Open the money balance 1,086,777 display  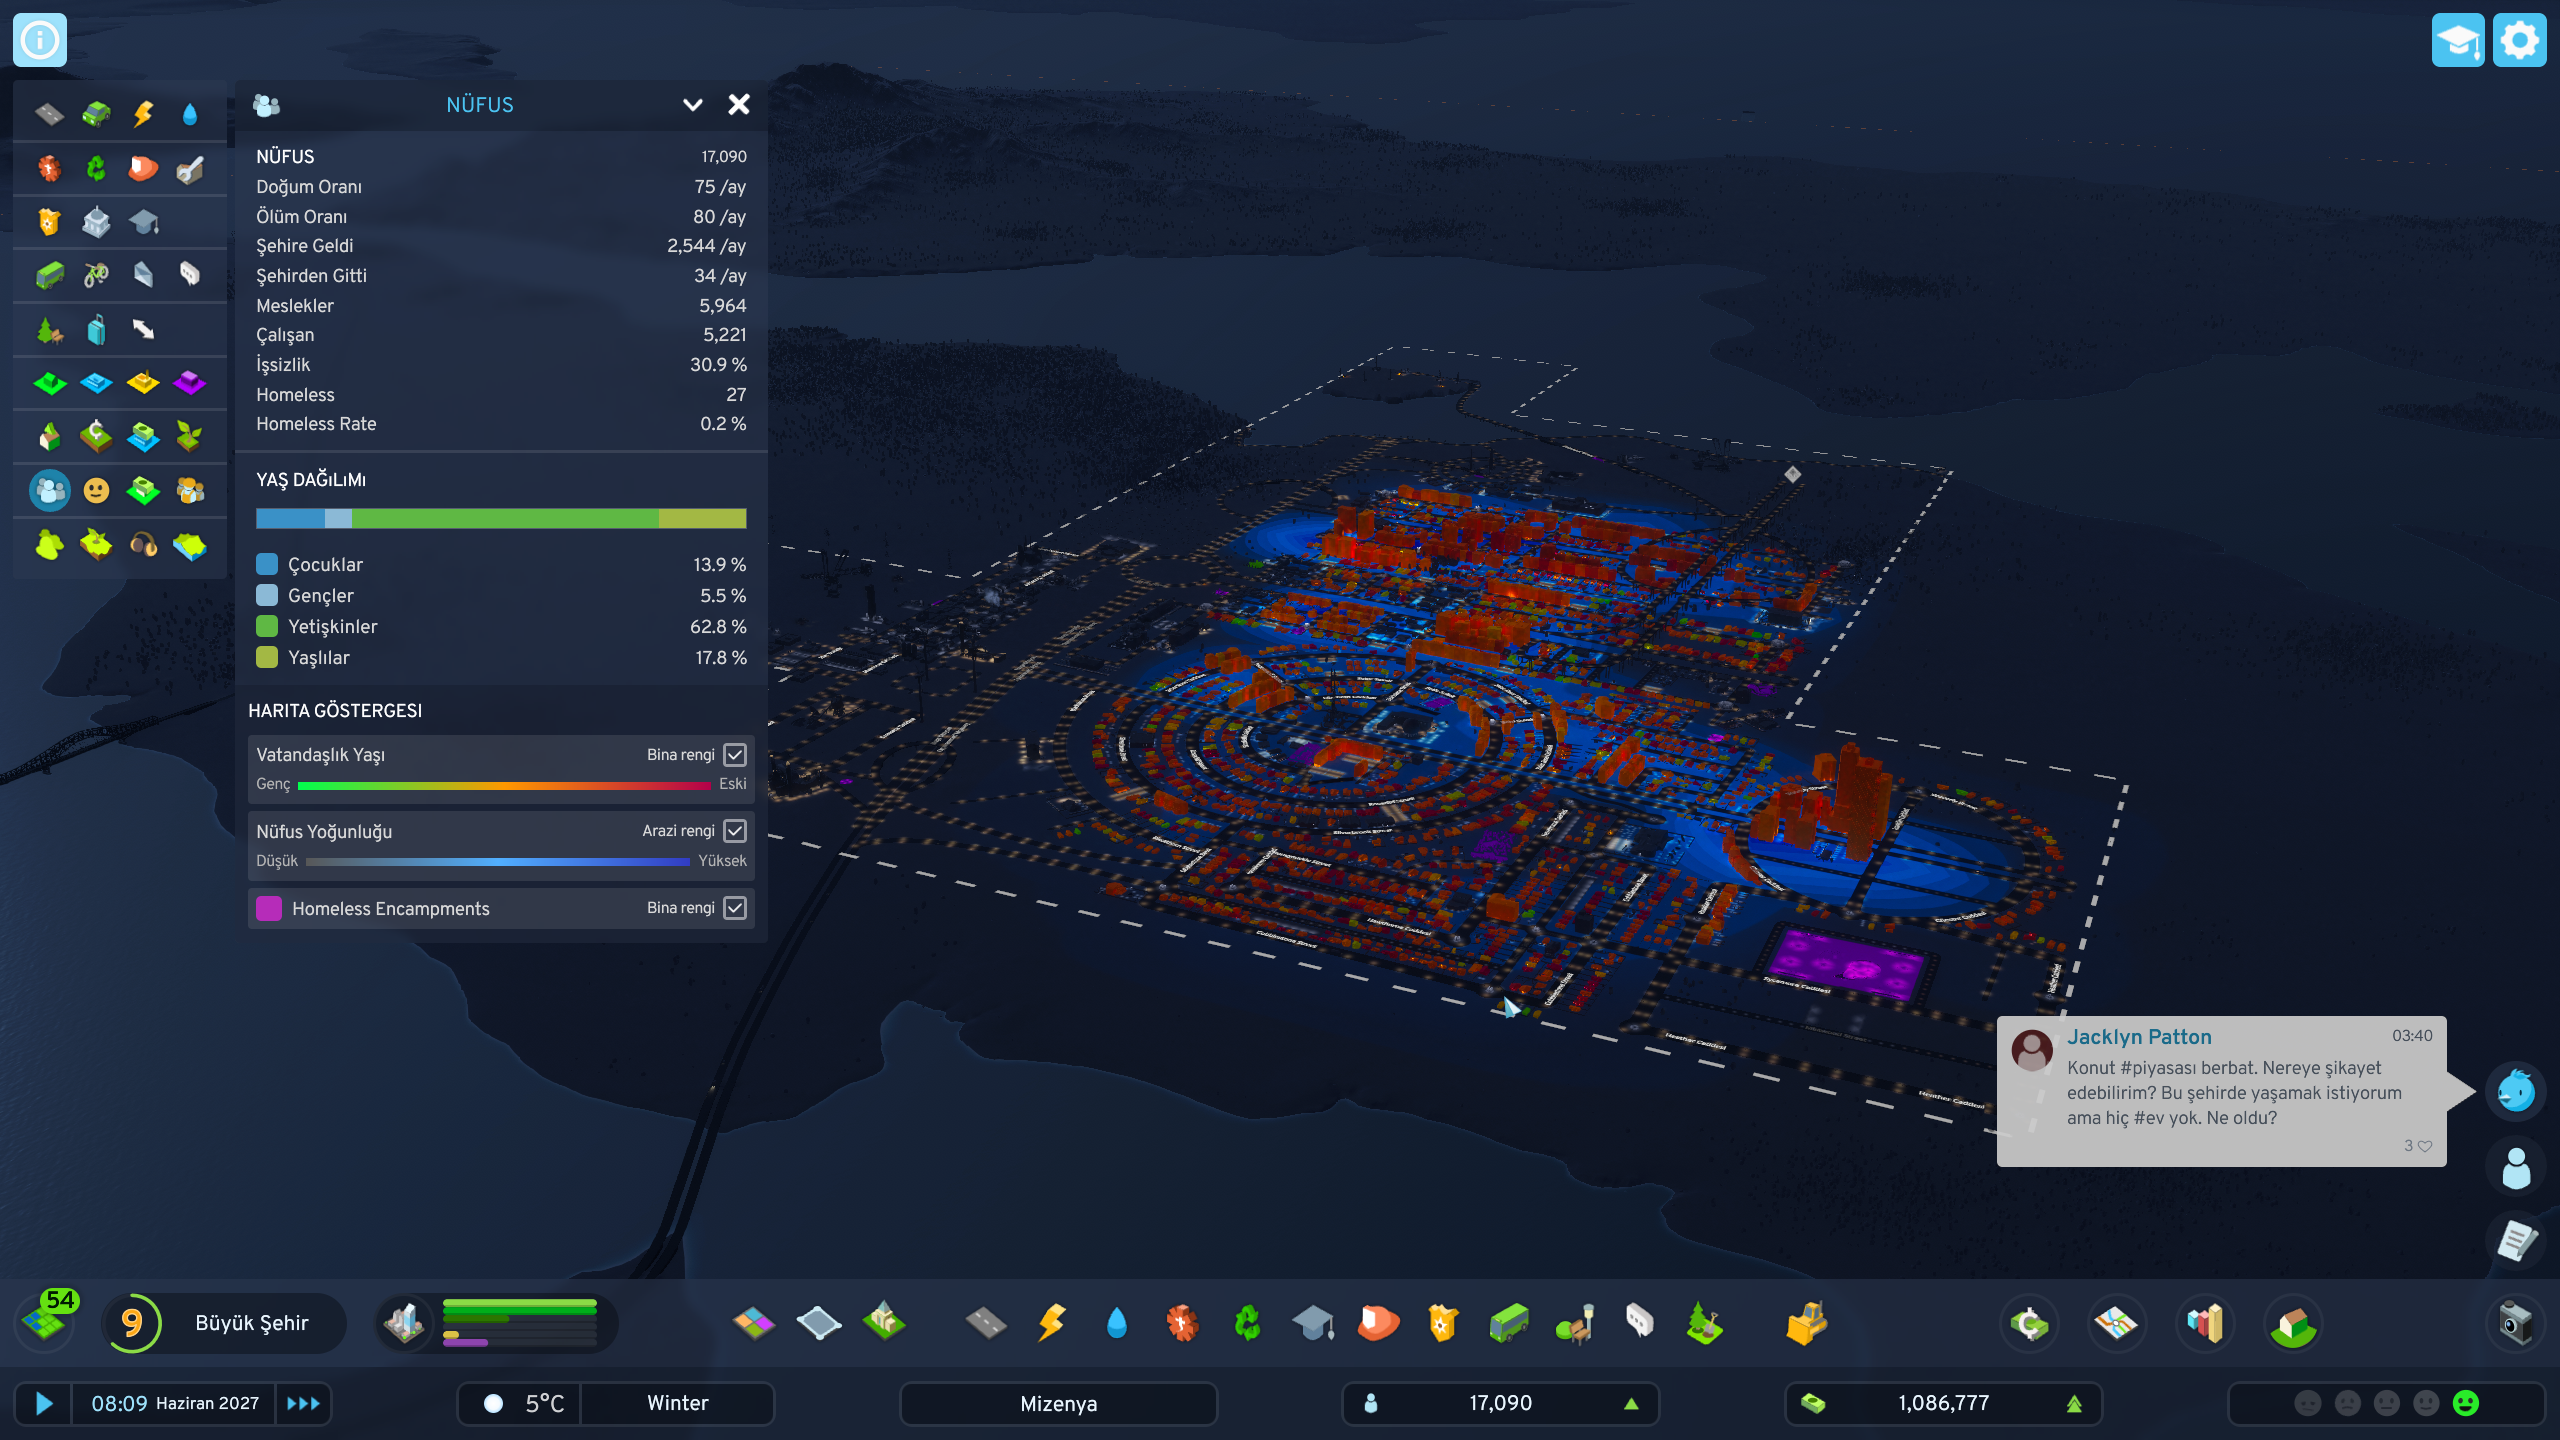coord(1943,1404)
